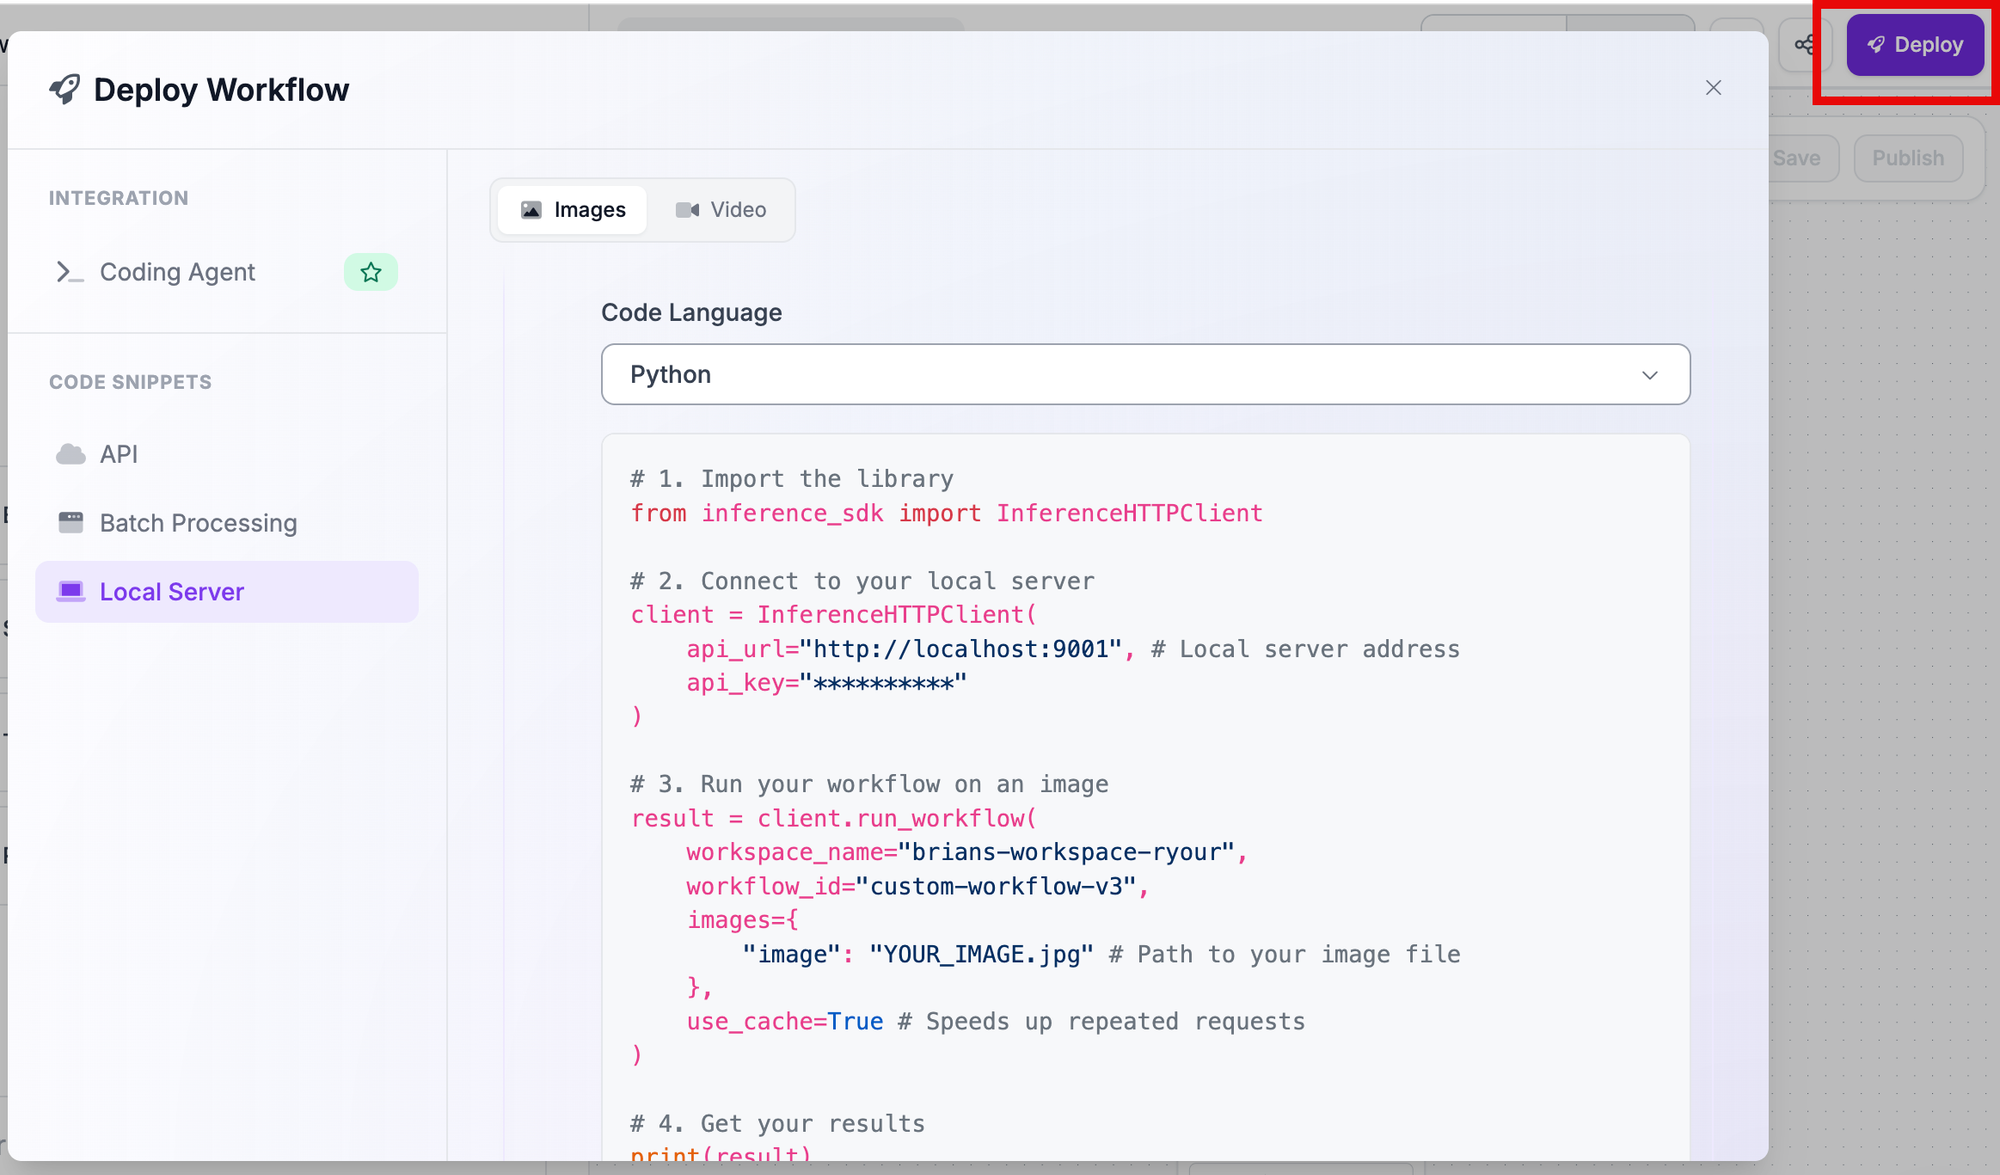The height and width of the screenshot is (1175, 2000).
Task: Switch to the Images tab
Action: pyautogui.click(x=573, y=210)
